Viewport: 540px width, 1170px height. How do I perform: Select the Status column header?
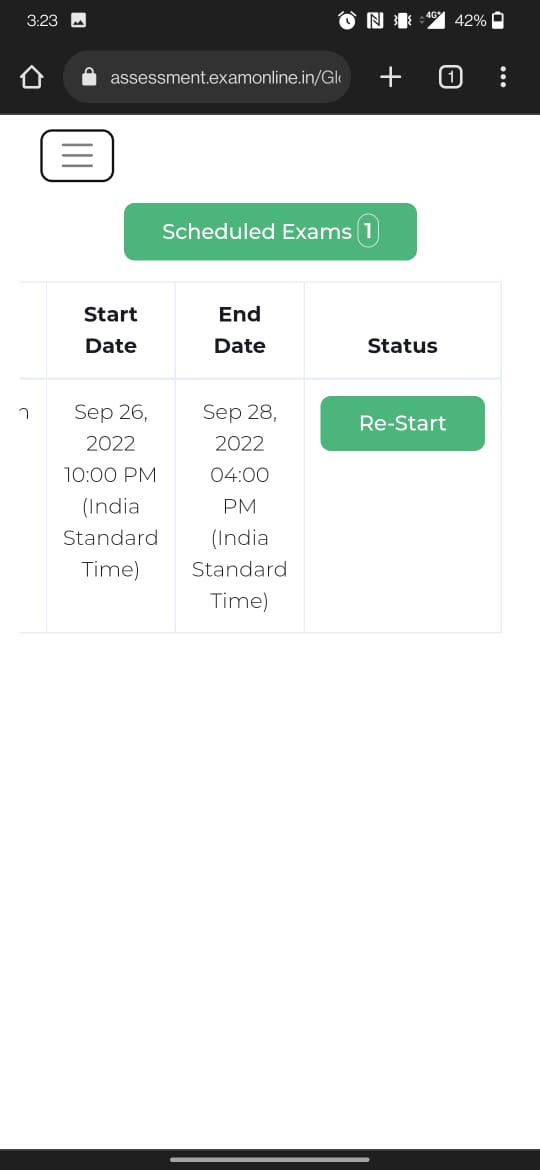click(403, 346)
